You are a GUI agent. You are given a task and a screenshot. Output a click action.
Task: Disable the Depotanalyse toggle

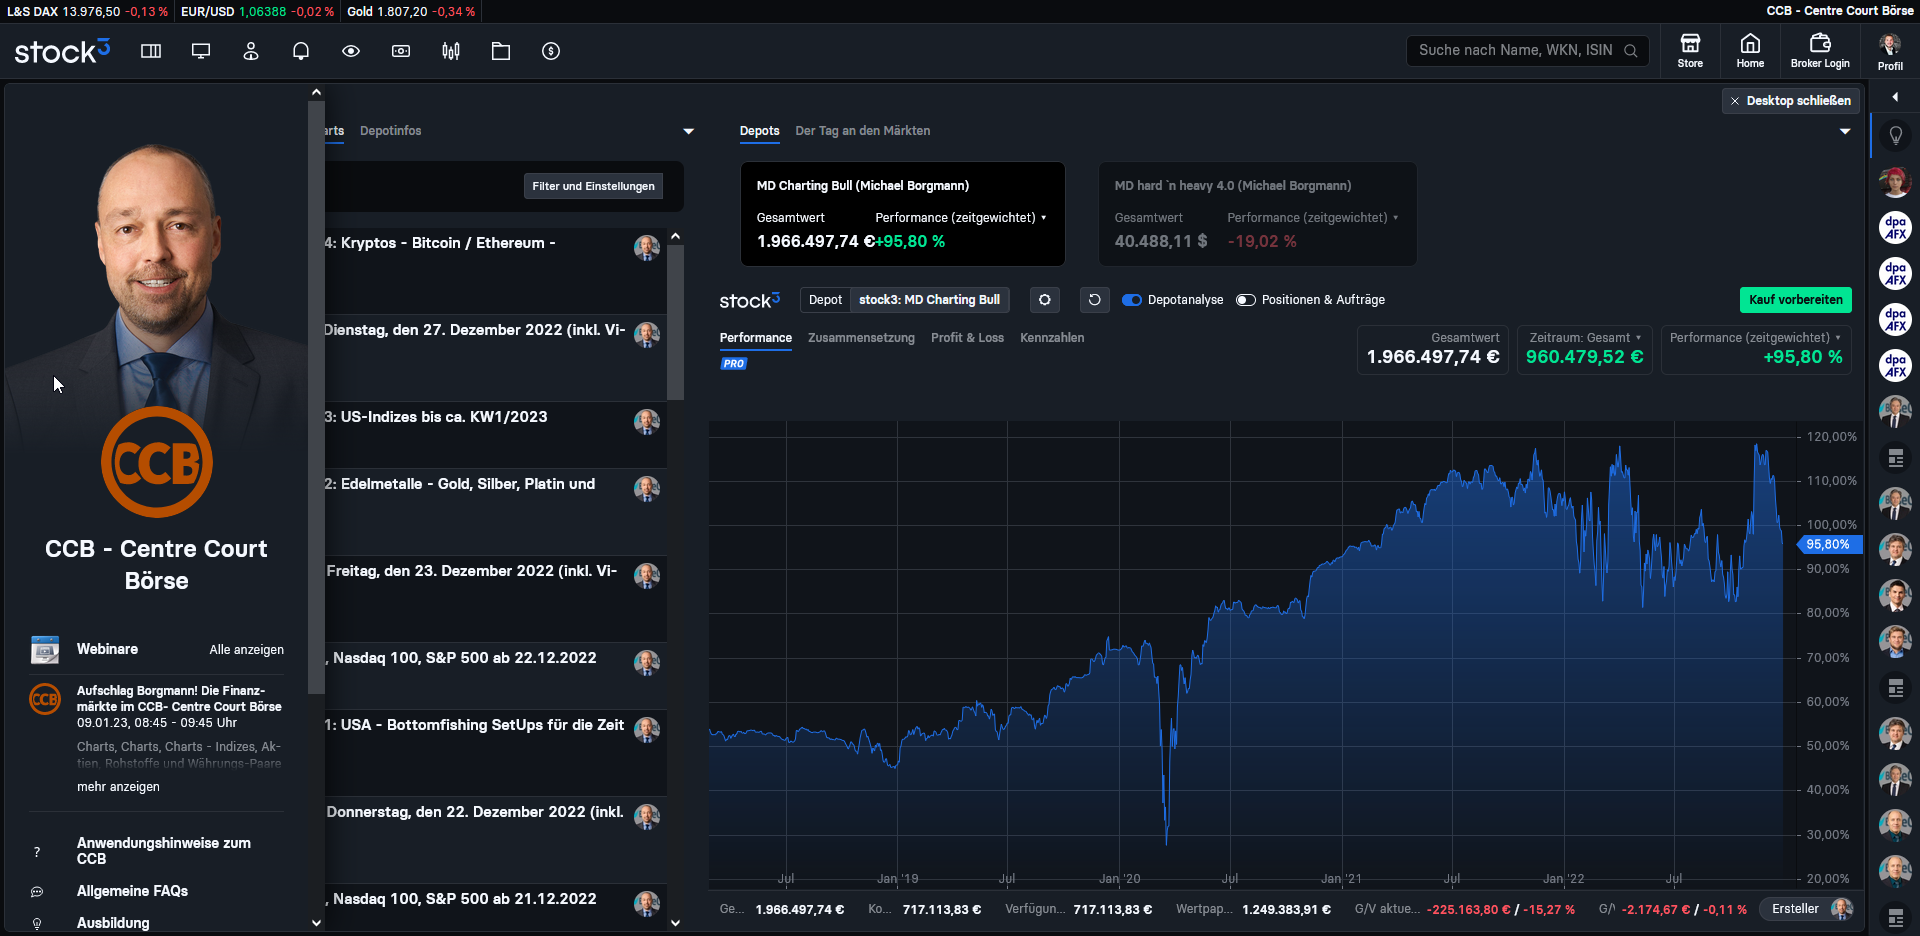pos(1132,300)
